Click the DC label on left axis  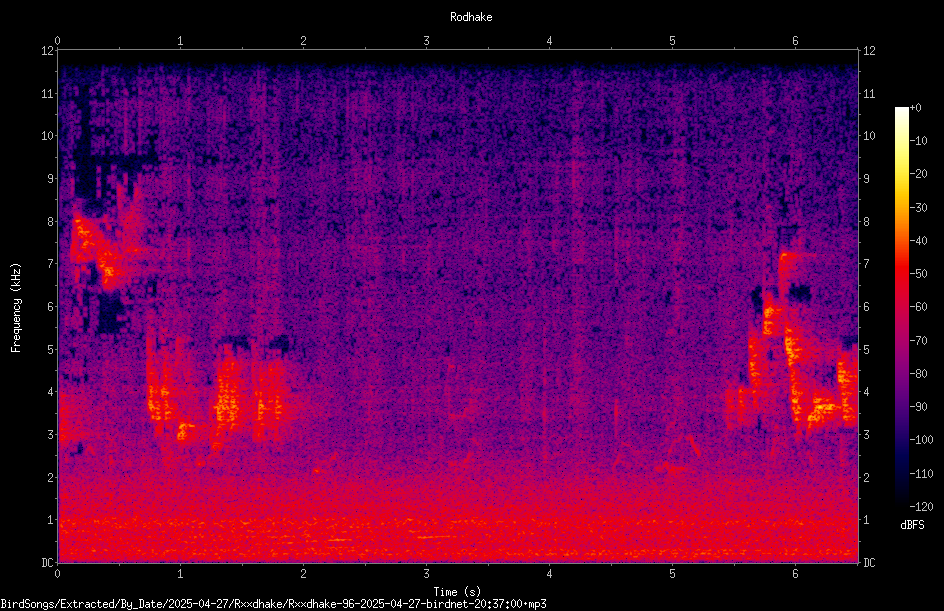click(x=48, y=562)
